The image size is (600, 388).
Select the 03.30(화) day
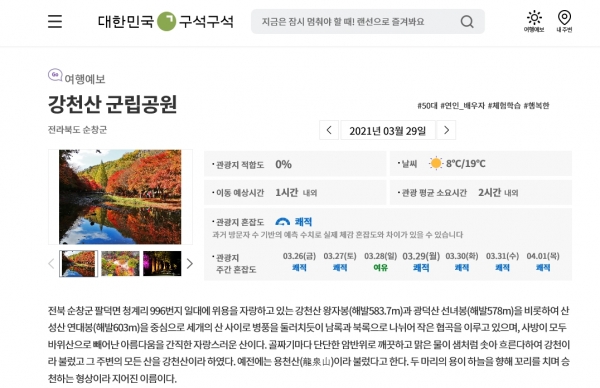click(x=461, y=262)
